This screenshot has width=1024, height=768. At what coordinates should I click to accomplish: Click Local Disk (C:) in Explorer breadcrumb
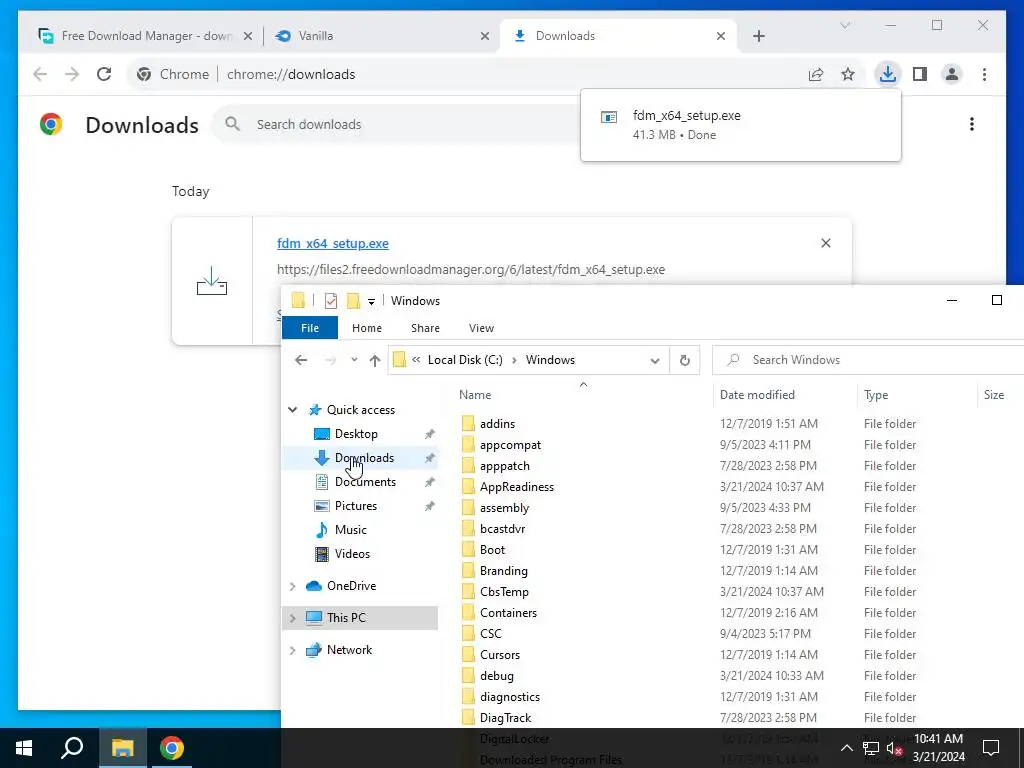465,360
